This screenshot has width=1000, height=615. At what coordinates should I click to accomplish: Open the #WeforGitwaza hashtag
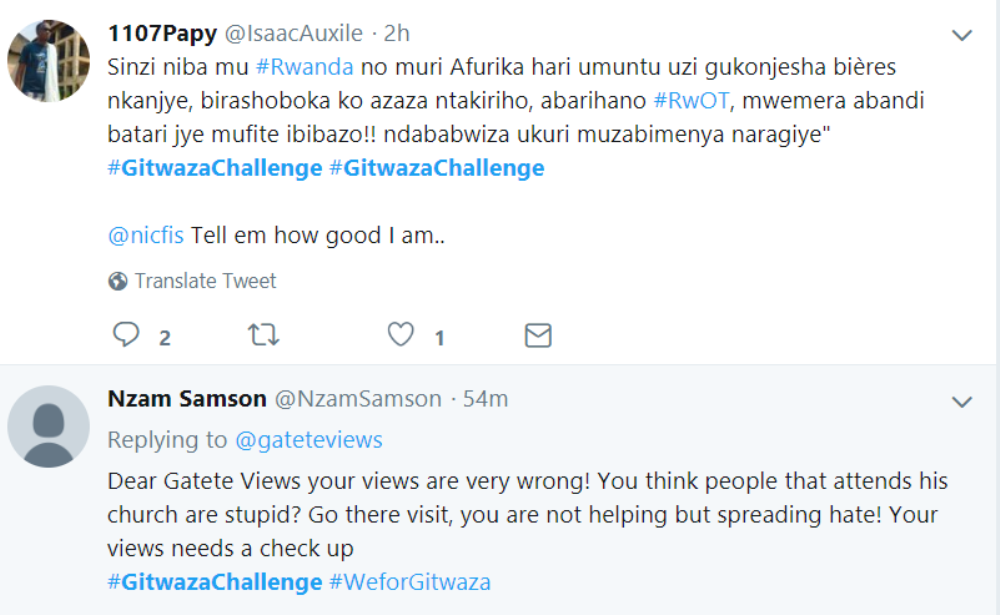tap(409, 582)
